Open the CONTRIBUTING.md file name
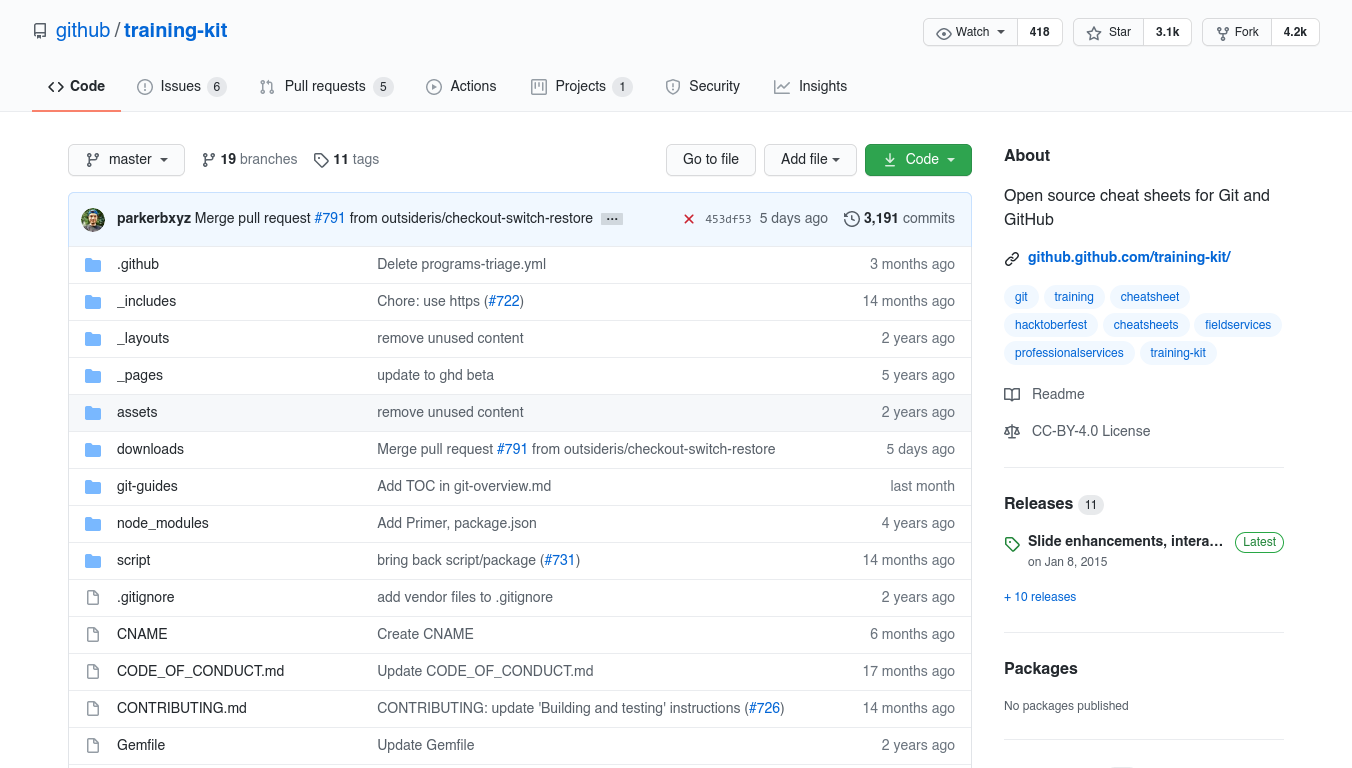 coord(182,708)
